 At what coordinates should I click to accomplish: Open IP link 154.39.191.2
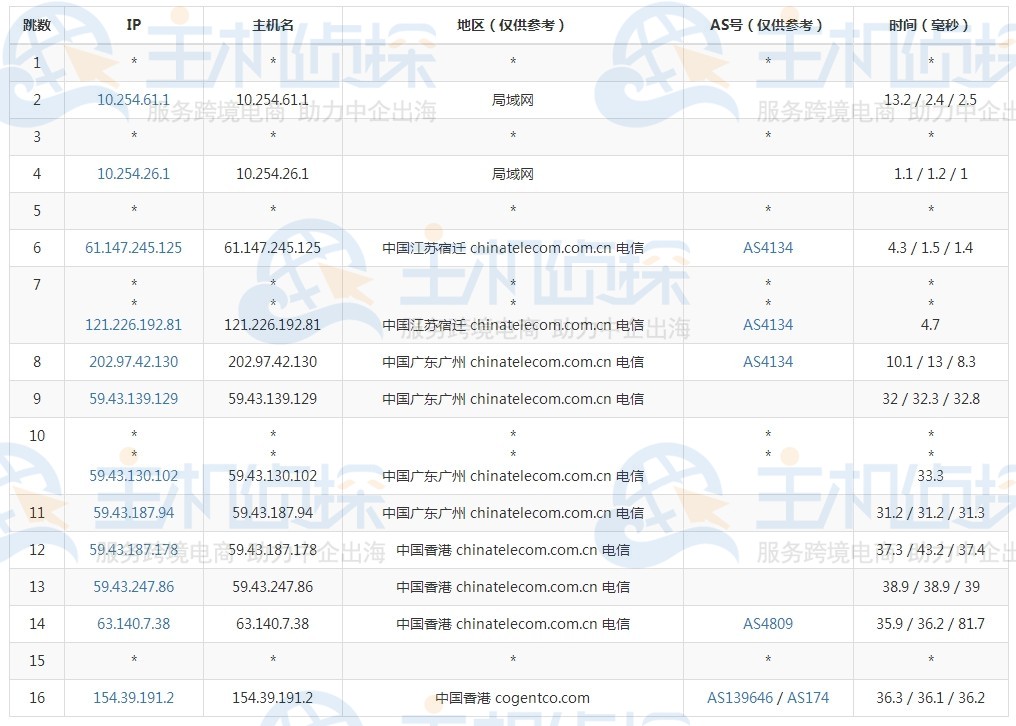[133, 697]
